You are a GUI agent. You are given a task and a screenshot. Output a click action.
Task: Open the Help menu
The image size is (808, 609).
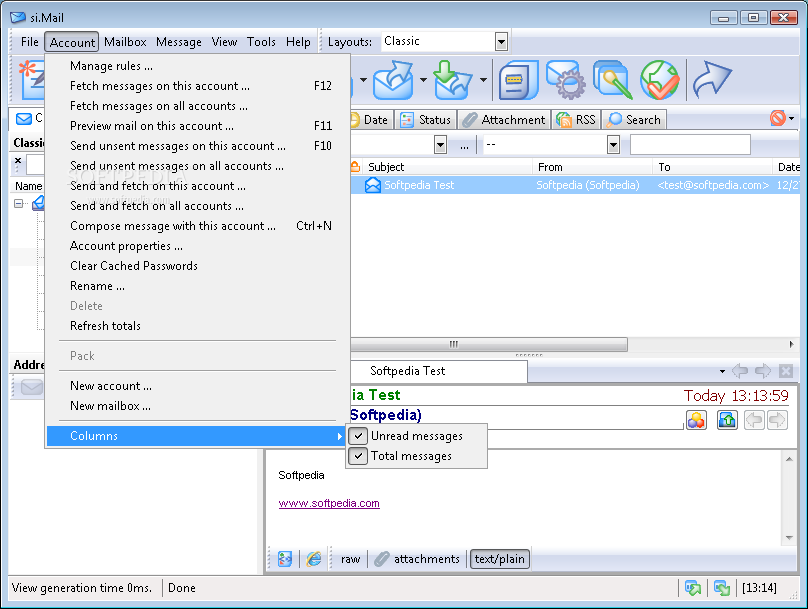coord(298,42)
